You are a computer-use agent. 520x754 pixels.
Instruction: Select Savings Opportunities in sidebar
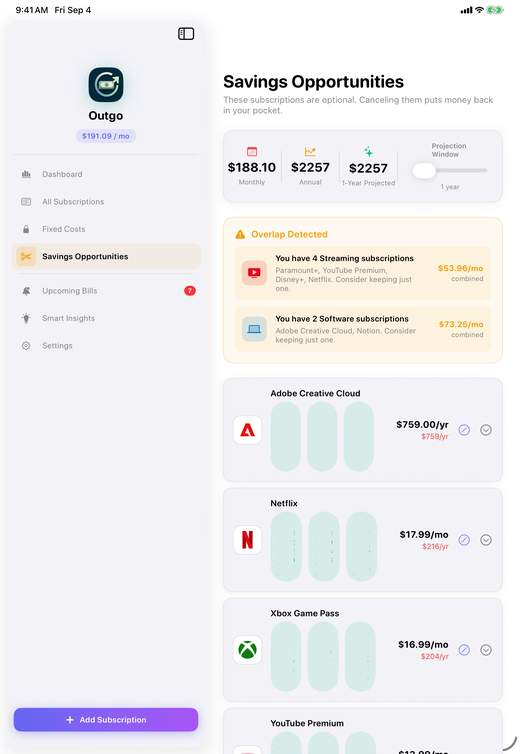106,256
